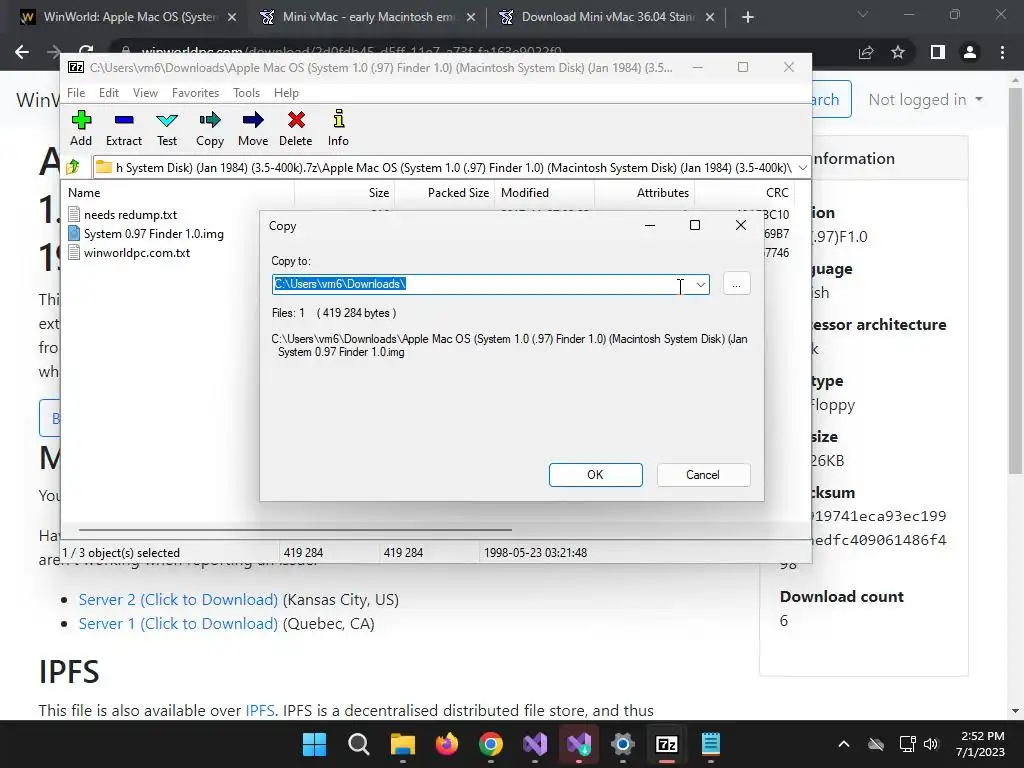Viewport: 1024px width, 768px height.
Task: Open the Help menu in 7-Zip
Action: coord(286,93)
